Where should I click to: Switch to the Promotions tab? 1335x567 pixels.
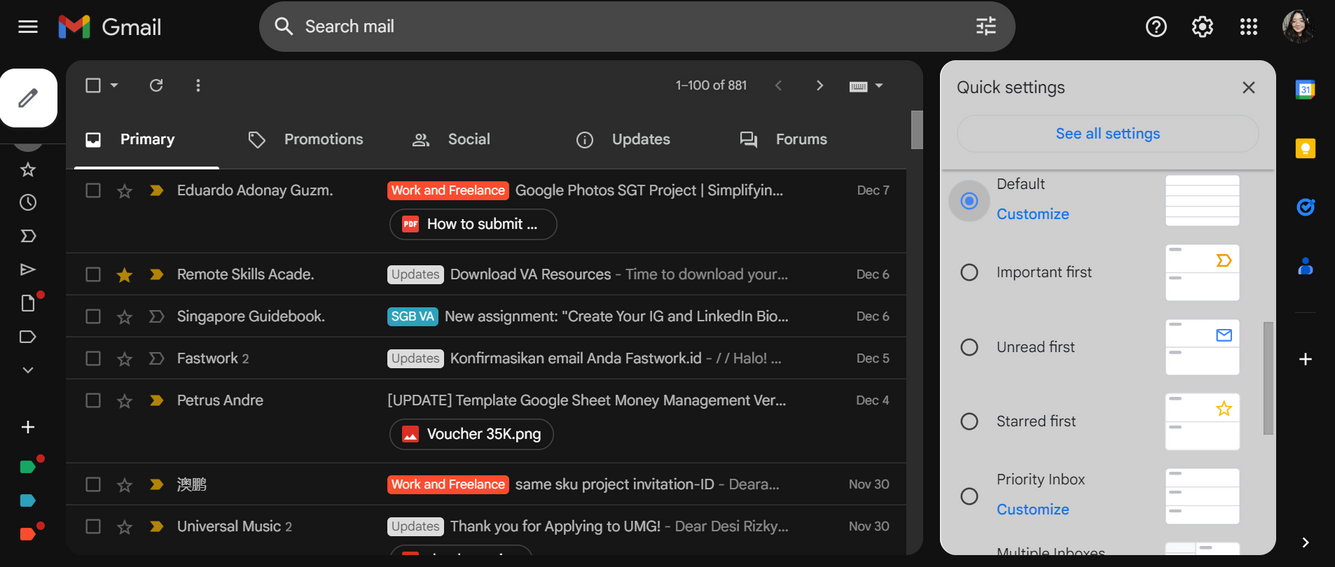click(306, 140)
